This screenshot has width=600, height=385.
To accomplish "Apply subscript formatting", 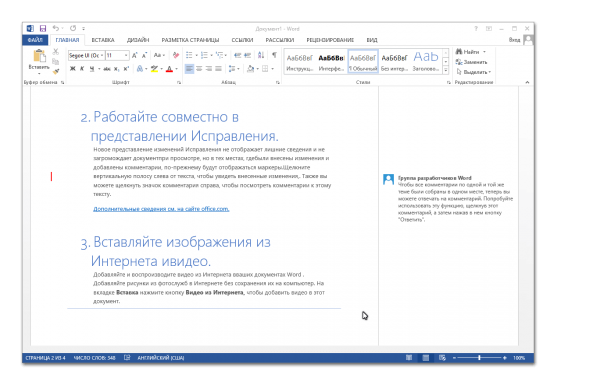I will click(117, 69).
